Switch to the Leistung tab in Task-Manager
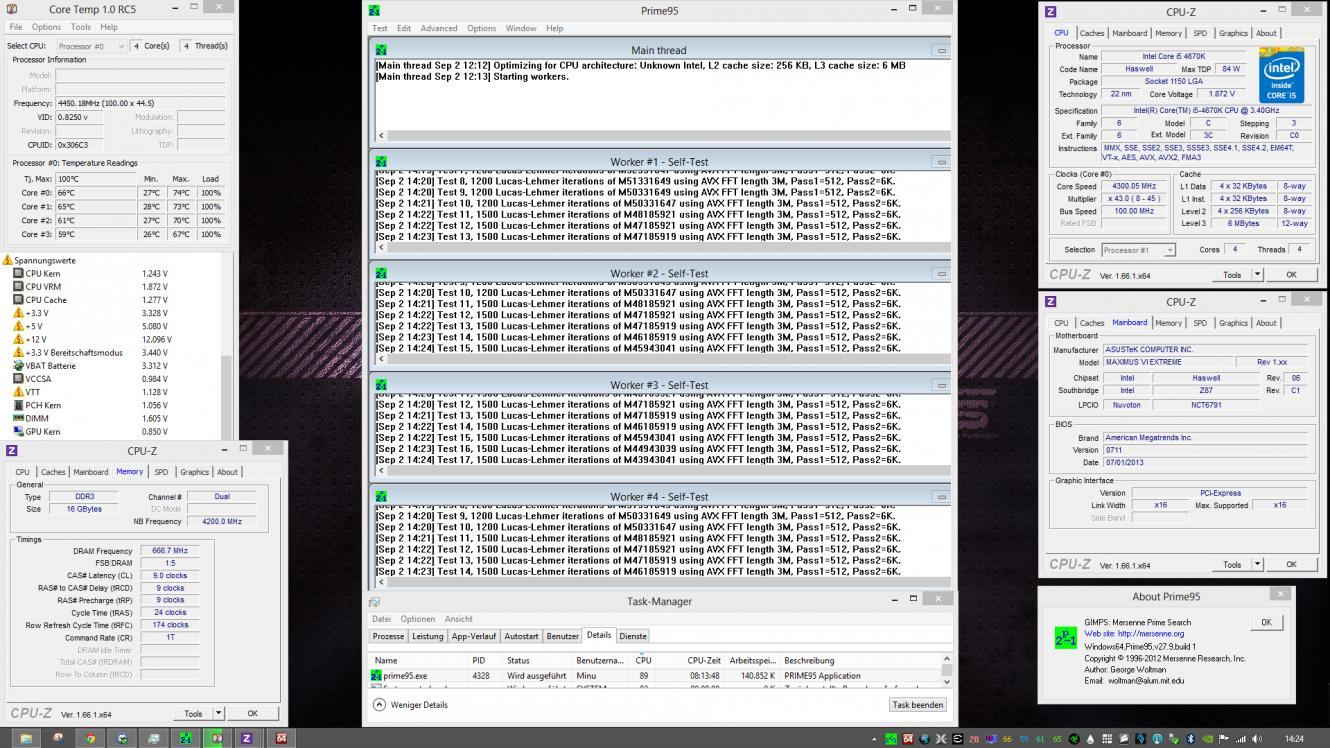This screenshot has width=1330, height=748. (427, 636)
